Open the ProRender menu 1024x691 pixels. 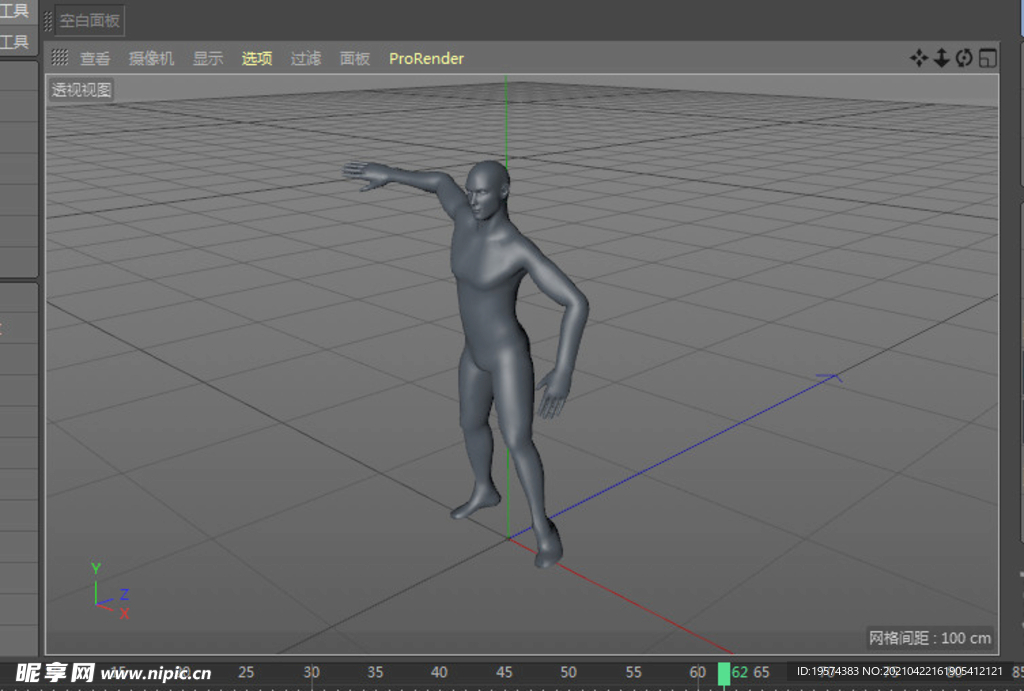[426, 59]
